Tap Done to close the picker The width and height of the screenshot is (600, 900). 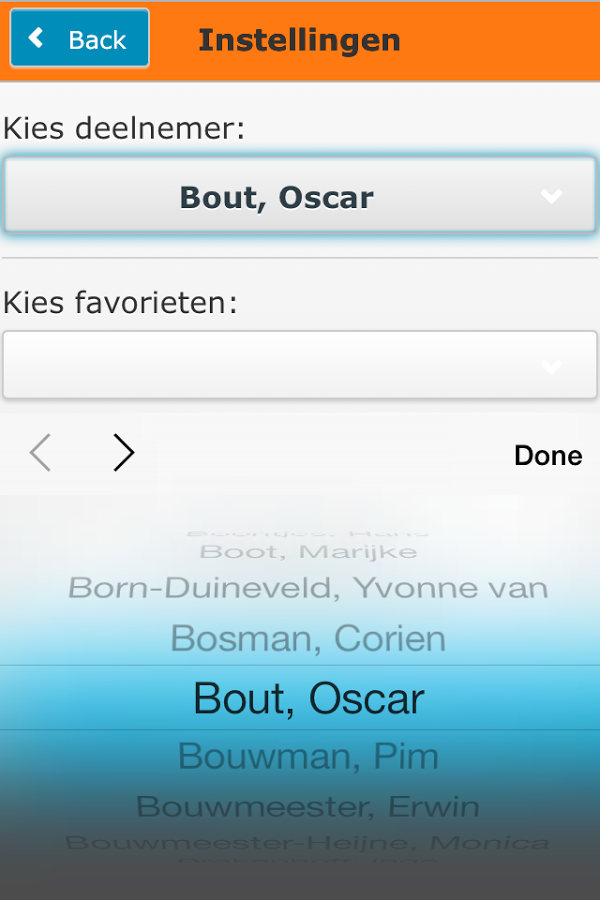(x=547, y=456)
